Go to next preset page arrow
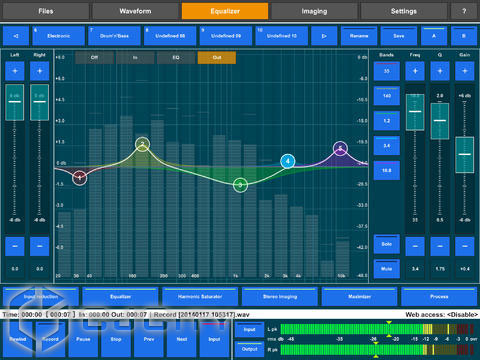The image size is (480, 360). coord(324,36)
